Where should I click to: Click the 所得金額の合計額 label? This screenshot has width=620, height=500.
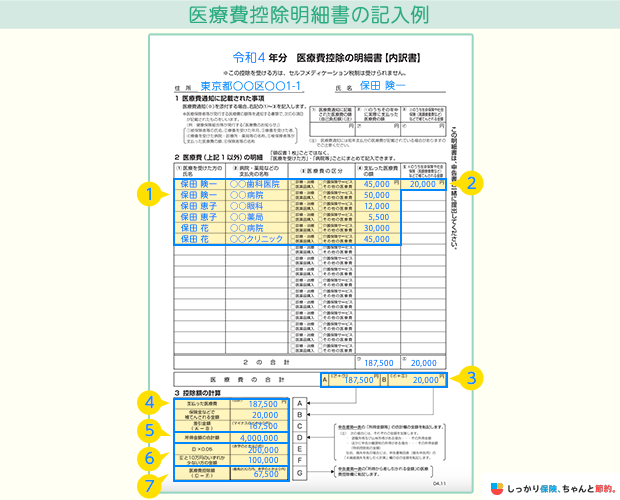pyautogui.click(x=202, y=438)
